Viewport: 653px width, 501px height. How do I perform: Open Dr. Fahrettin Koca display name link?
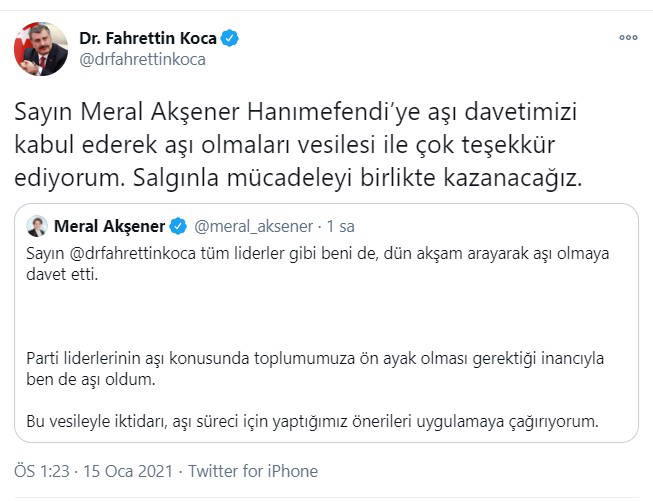click(x=148, y=38)
